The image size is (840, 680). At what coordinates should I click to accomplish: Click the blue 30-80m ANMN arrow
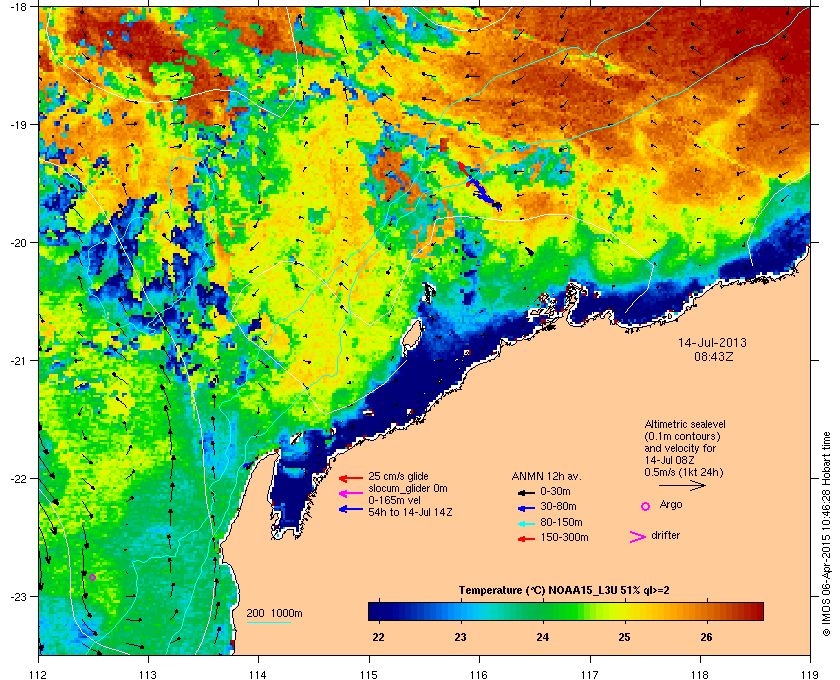[x=527, y=508]
